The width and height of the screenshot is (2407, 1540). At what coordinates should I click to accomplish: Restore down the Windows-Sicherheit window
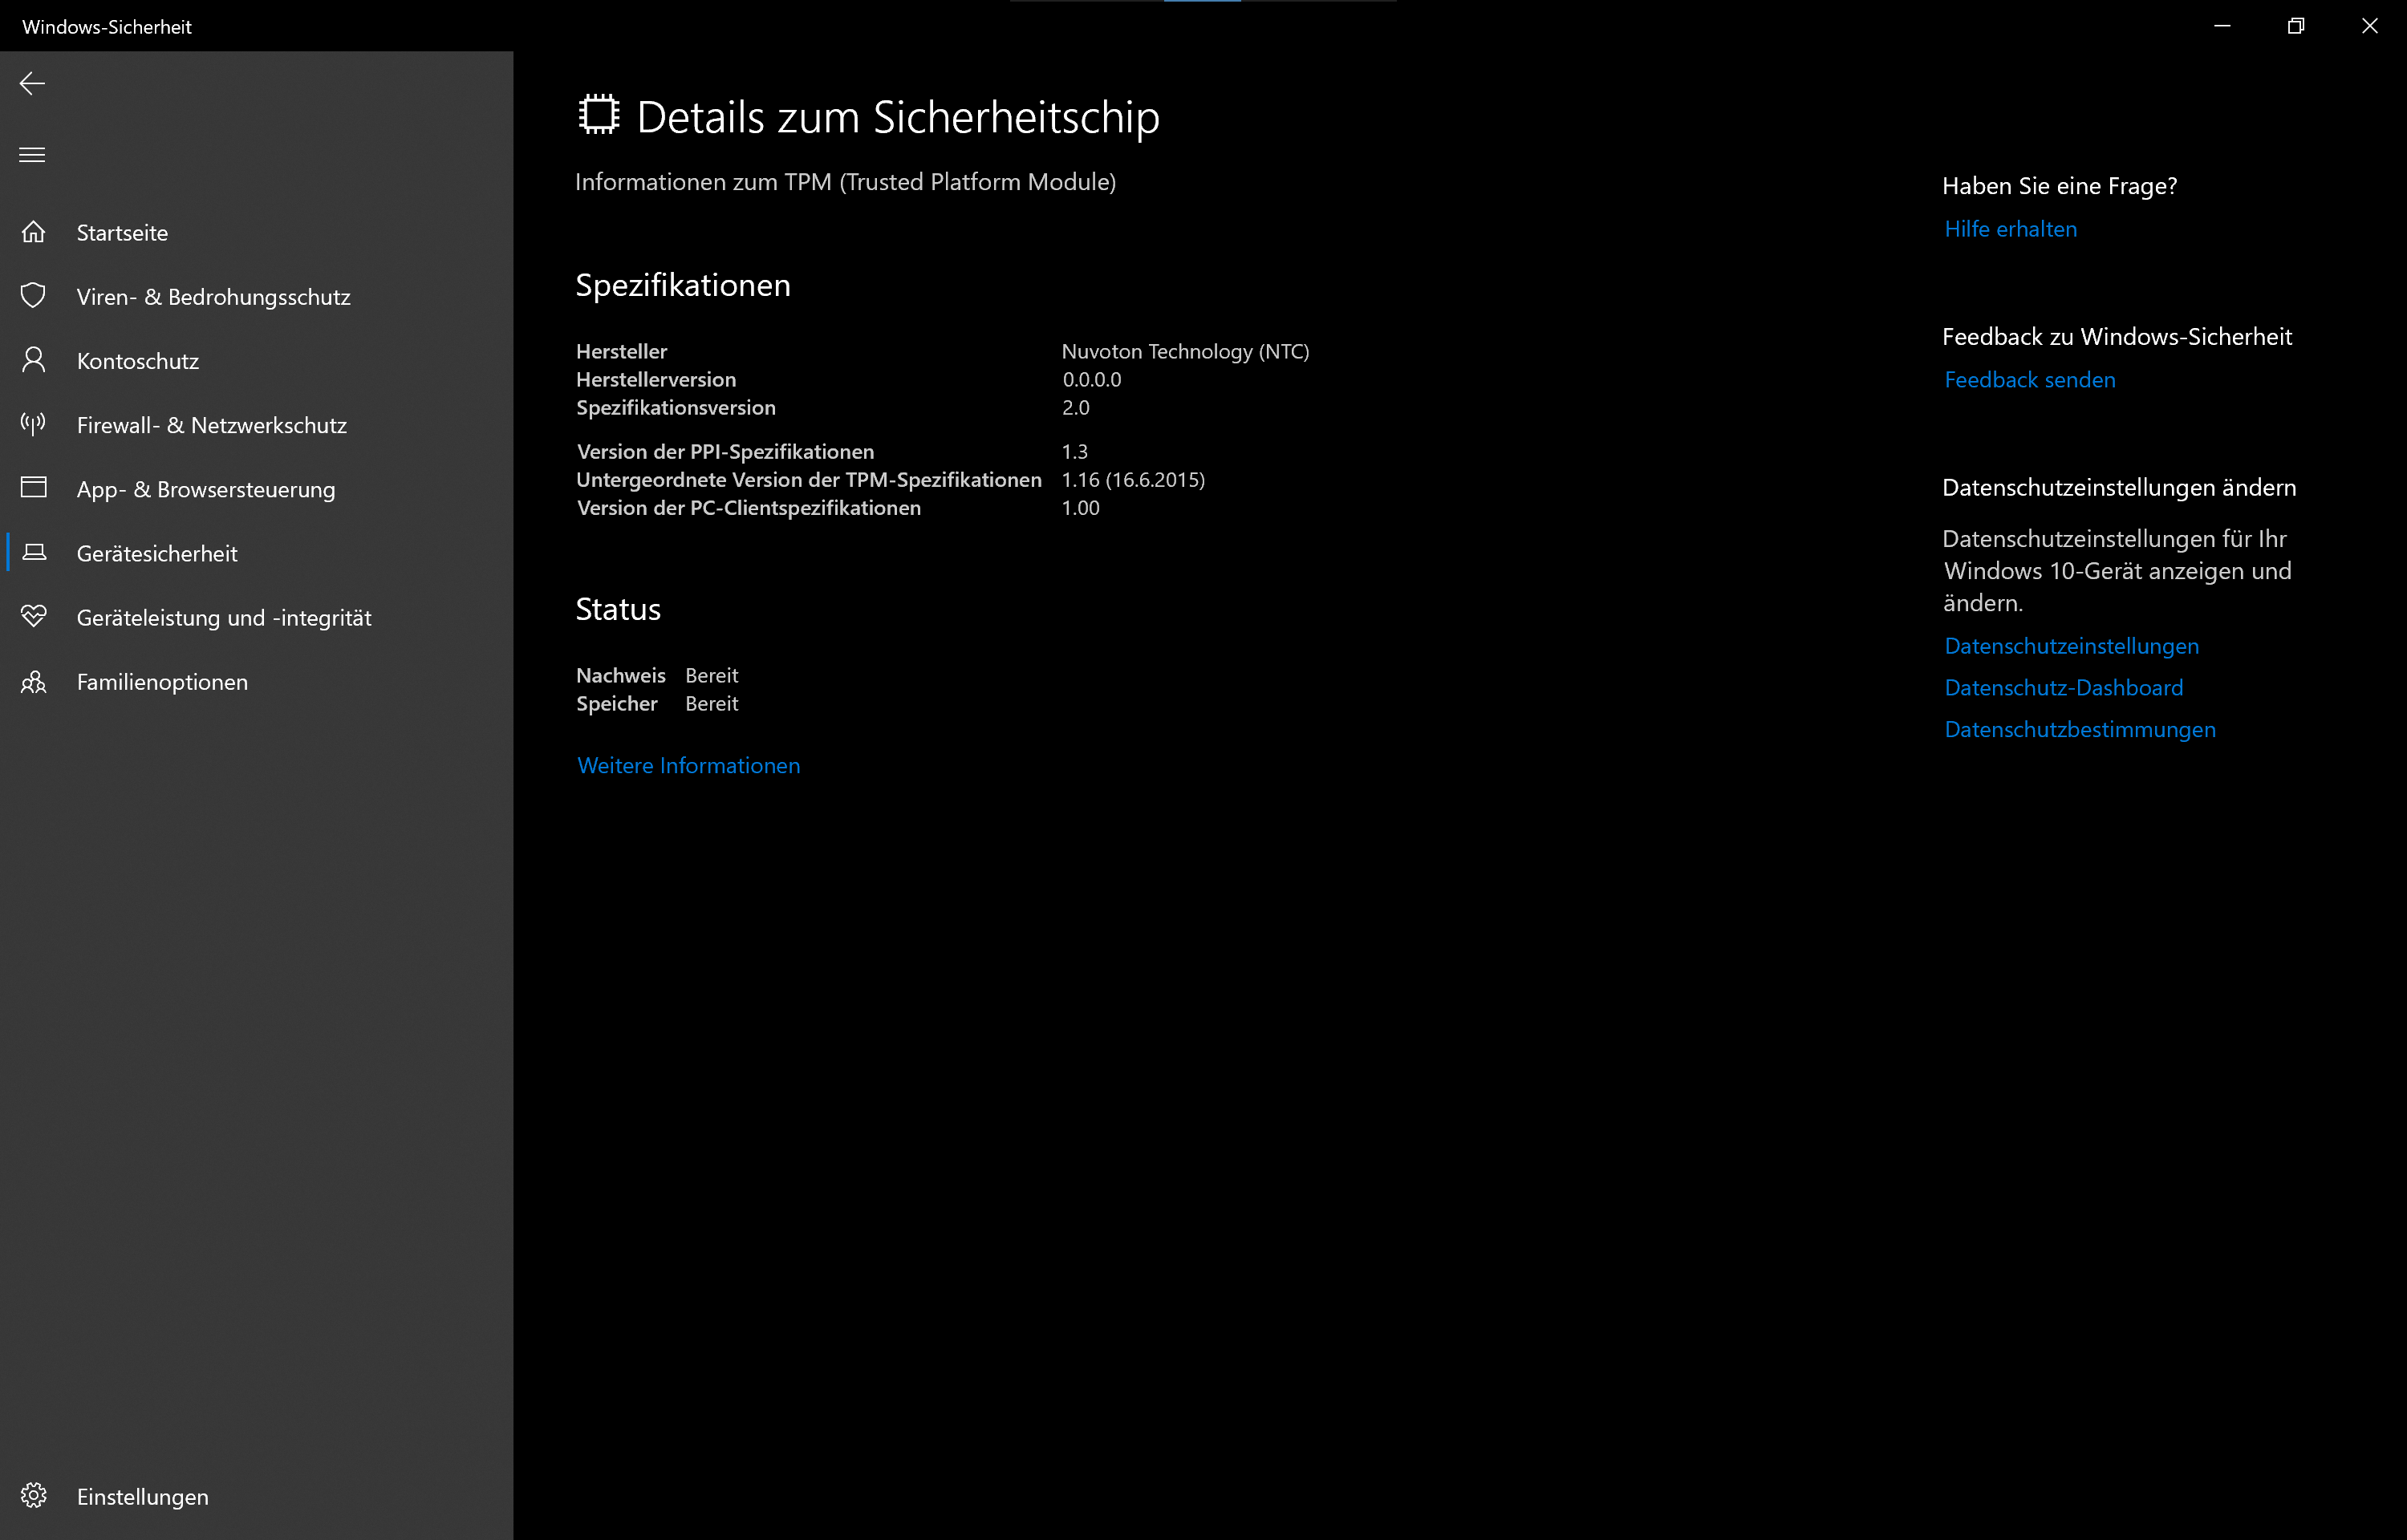click(x=2295, y=26)
